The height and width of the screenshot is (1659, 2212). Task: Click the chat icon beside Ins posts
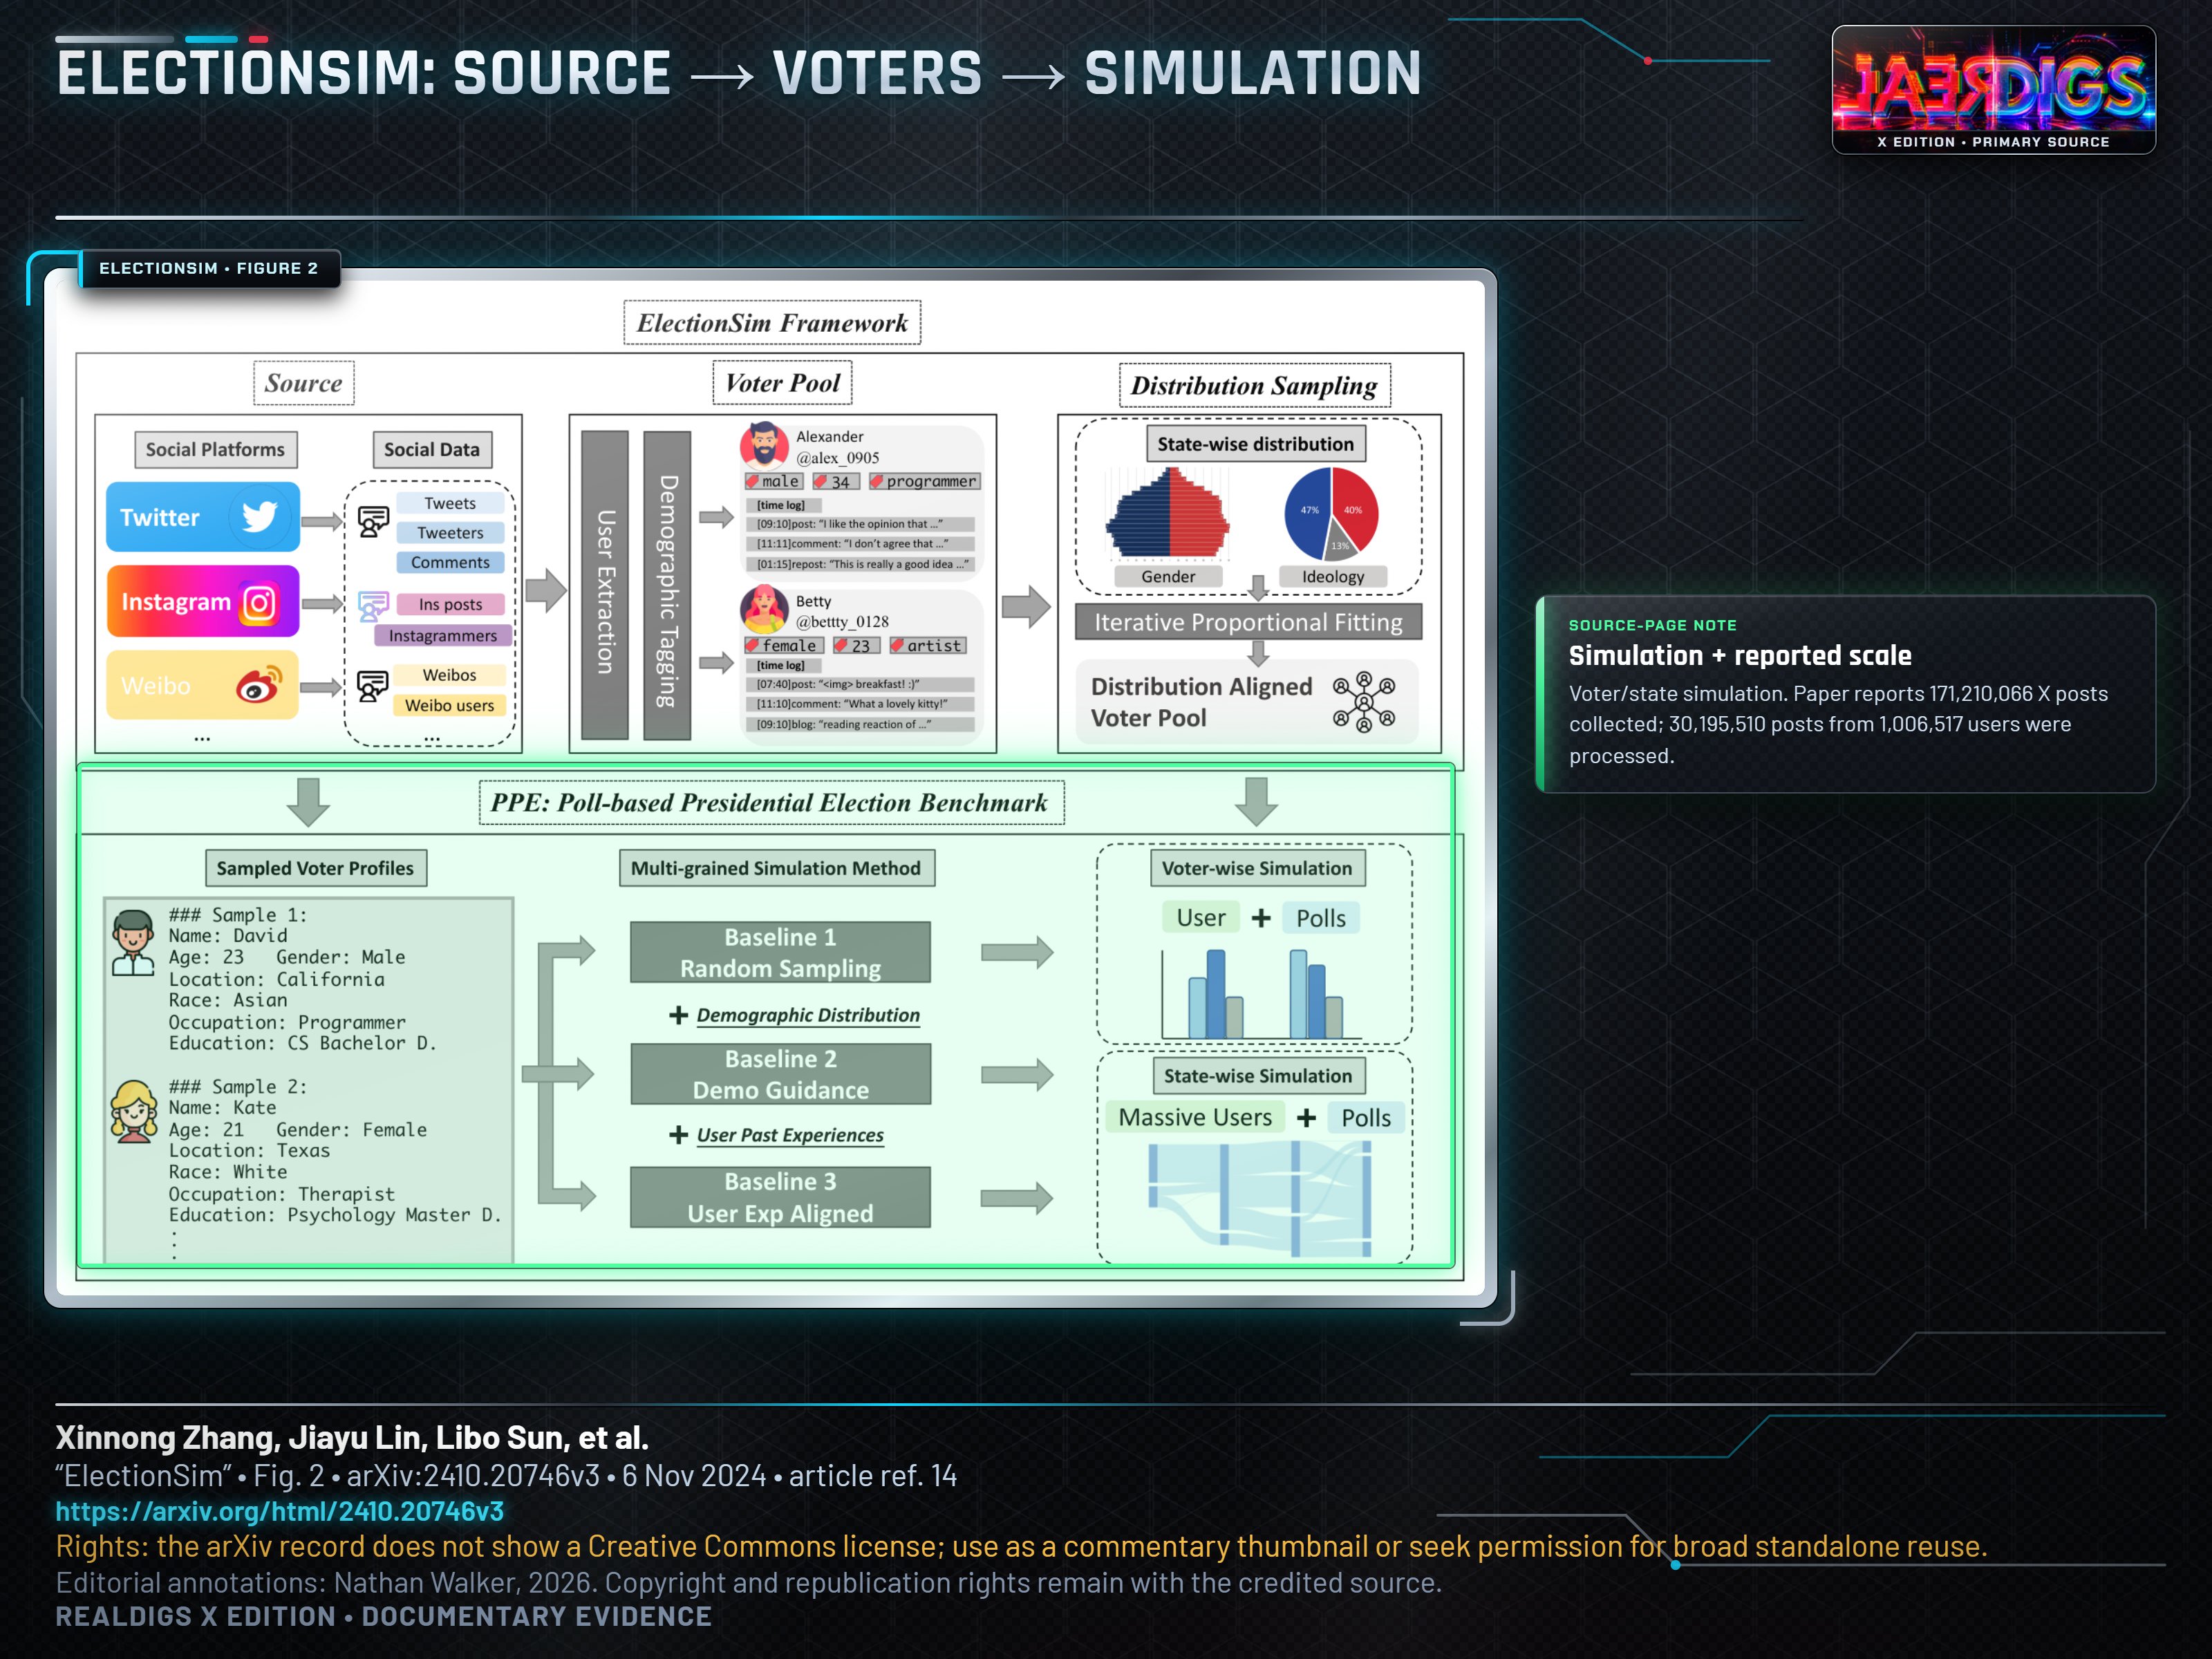373,606
